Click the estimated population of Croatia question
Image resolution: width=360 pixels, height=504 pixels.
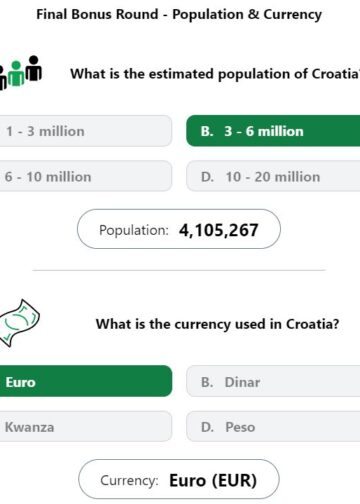[x=215, y=74]
